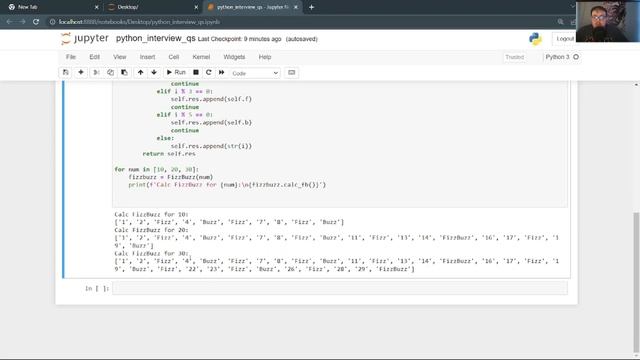Click the Jupyter logo
The height and width of the screenshot is (360, 640).
pos(85,38)
